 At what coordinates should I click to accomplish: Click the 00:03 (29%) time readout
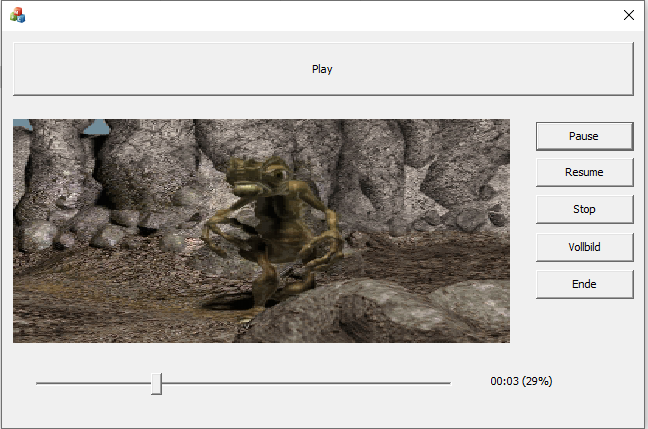point(521,381)
